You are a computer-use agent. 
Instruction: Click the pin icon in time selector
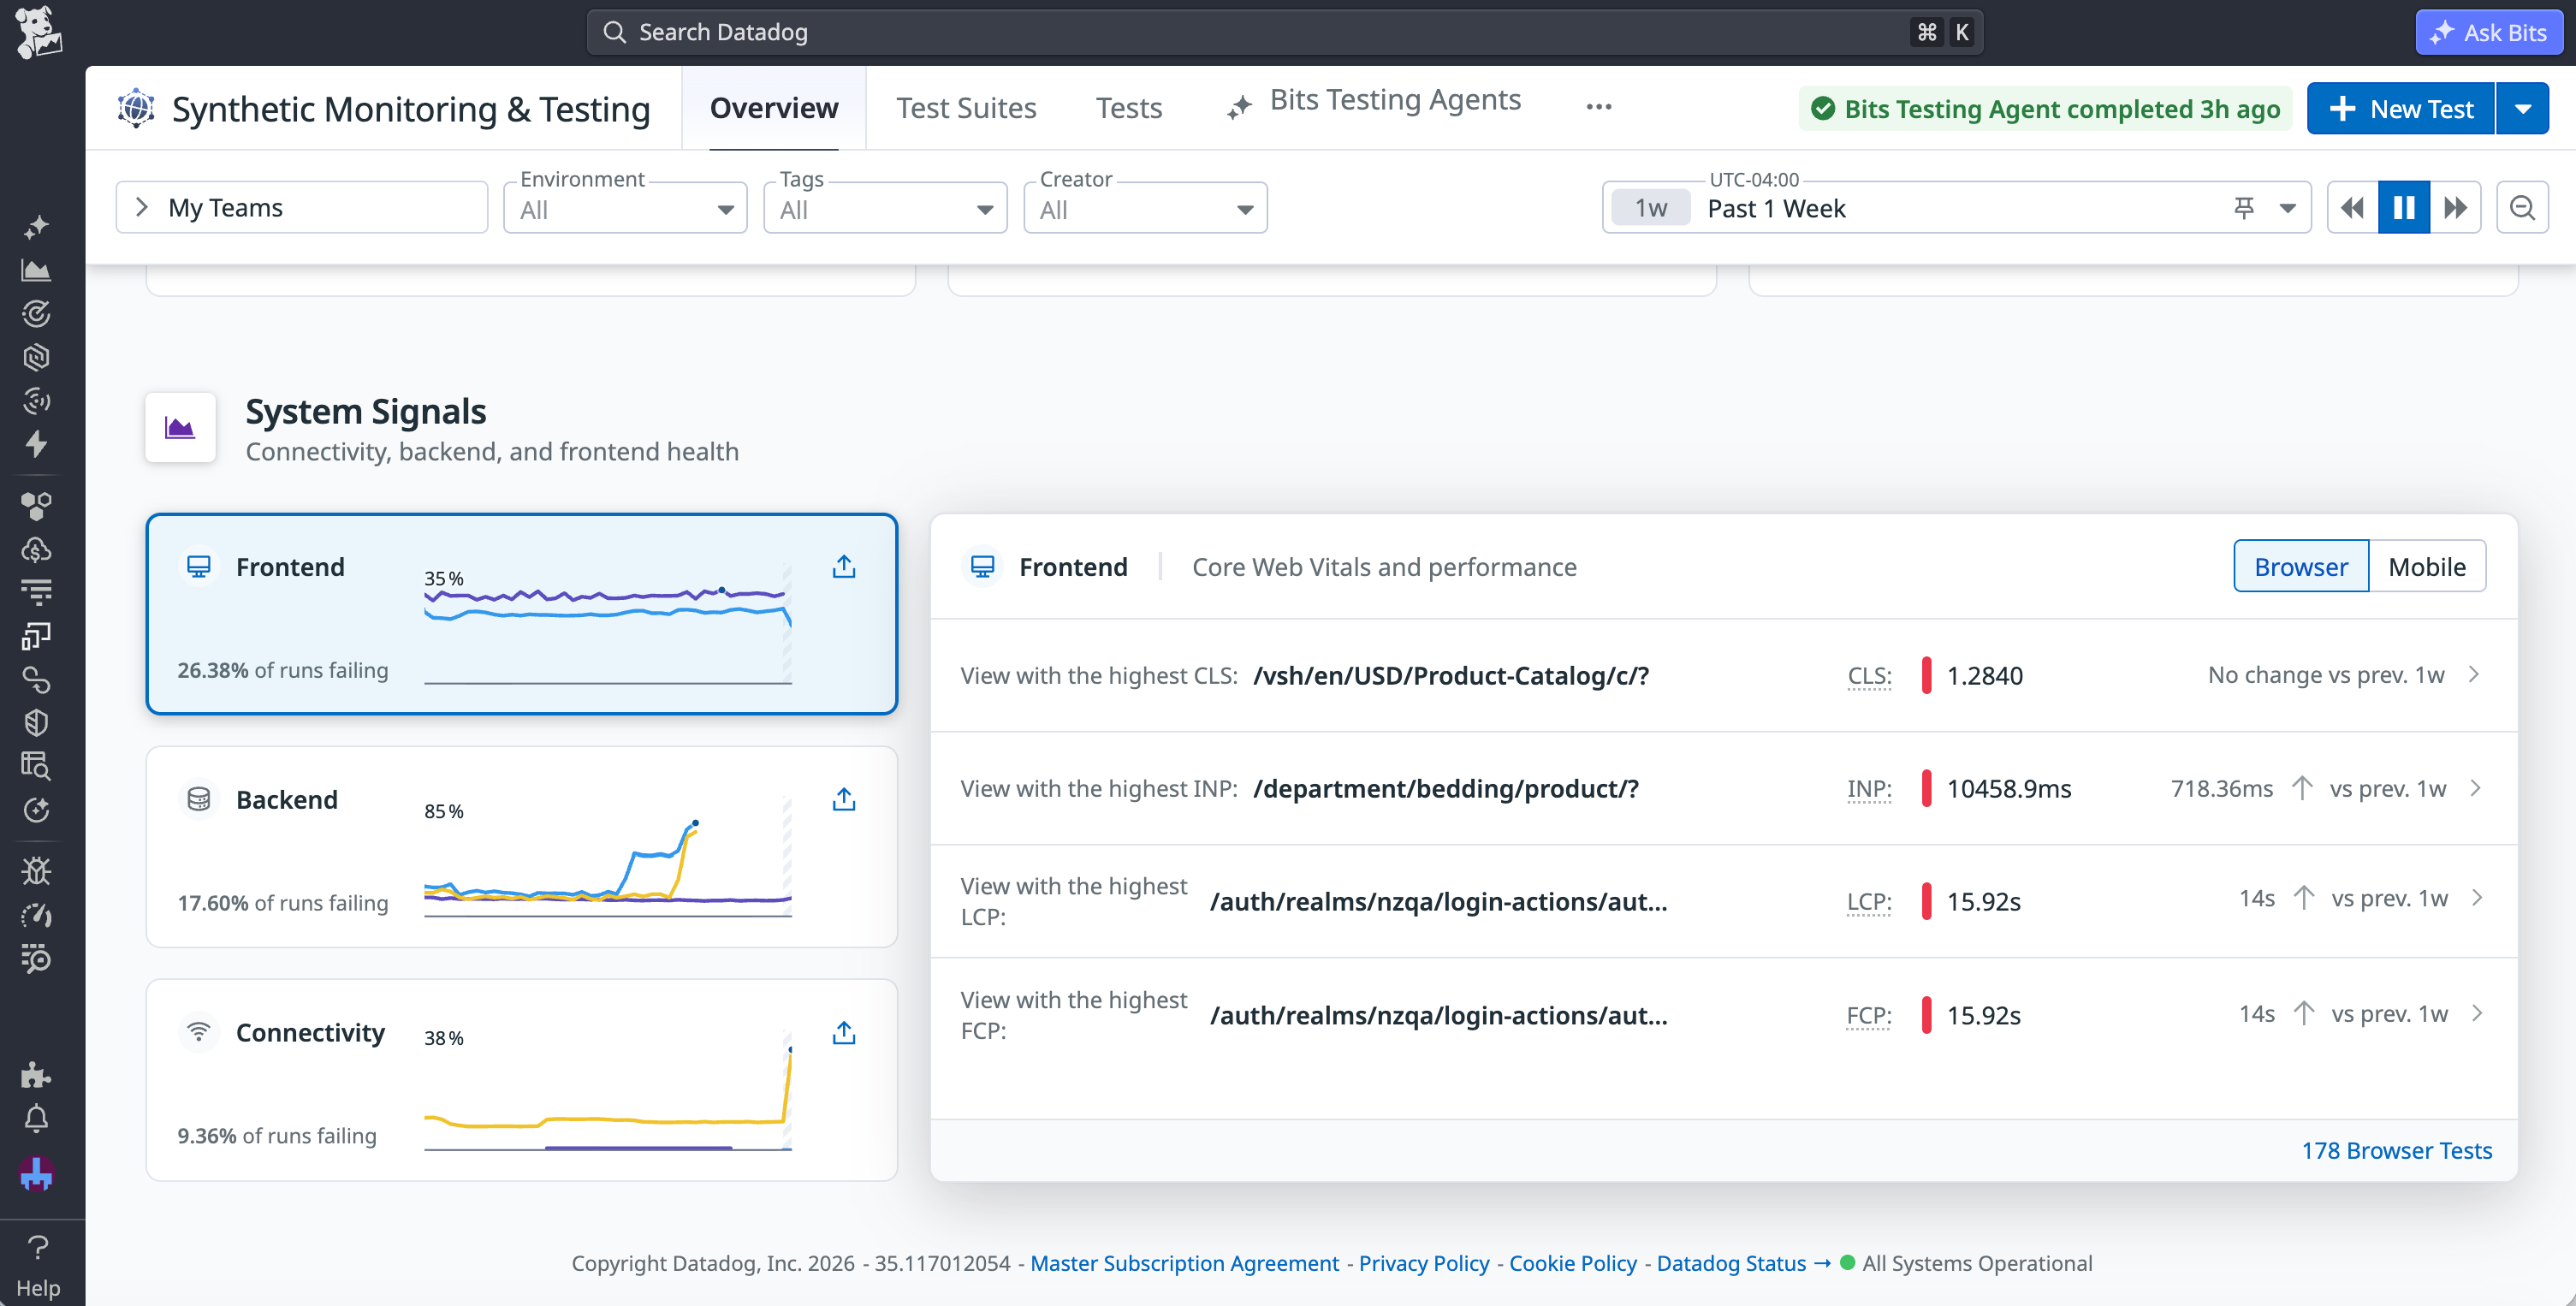point(2244,208)
